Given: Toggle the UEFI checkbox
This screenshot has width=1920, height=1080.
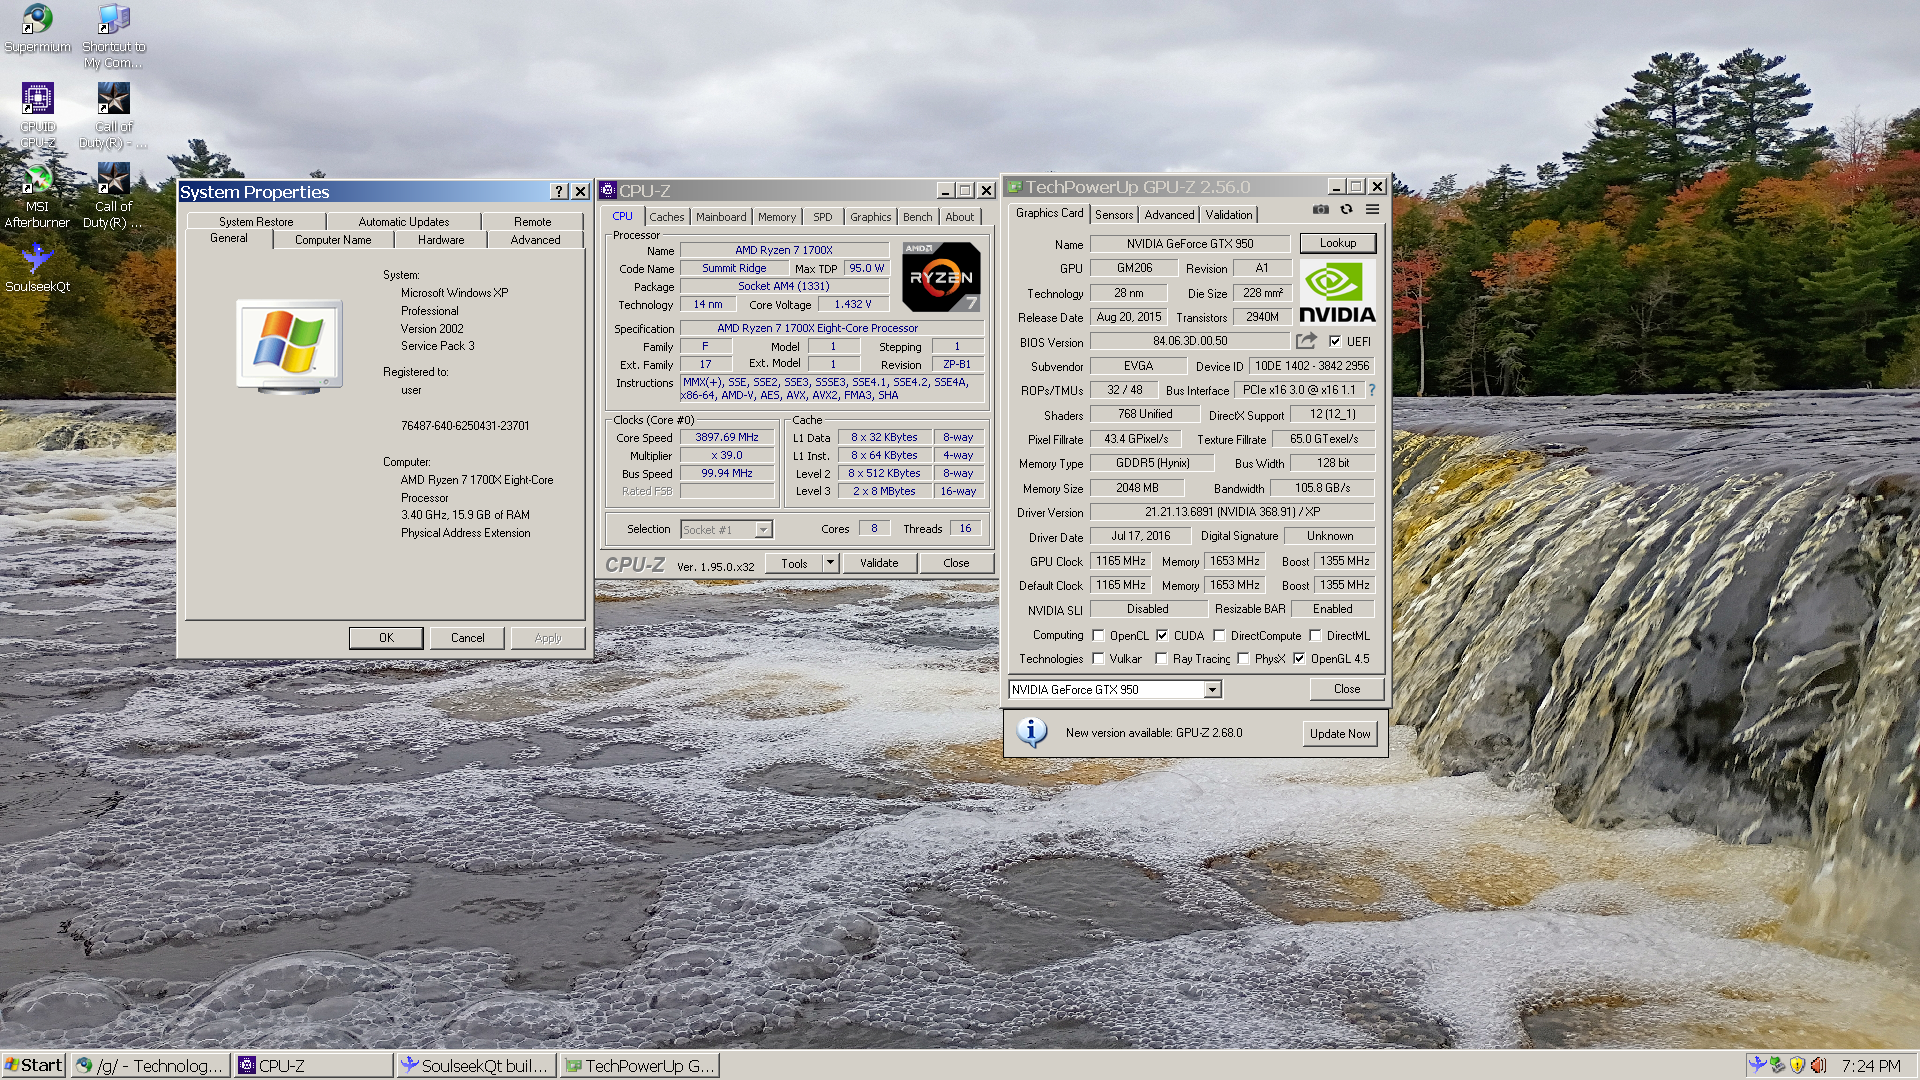Looking at the screenshot, I should click(1335, 341).
